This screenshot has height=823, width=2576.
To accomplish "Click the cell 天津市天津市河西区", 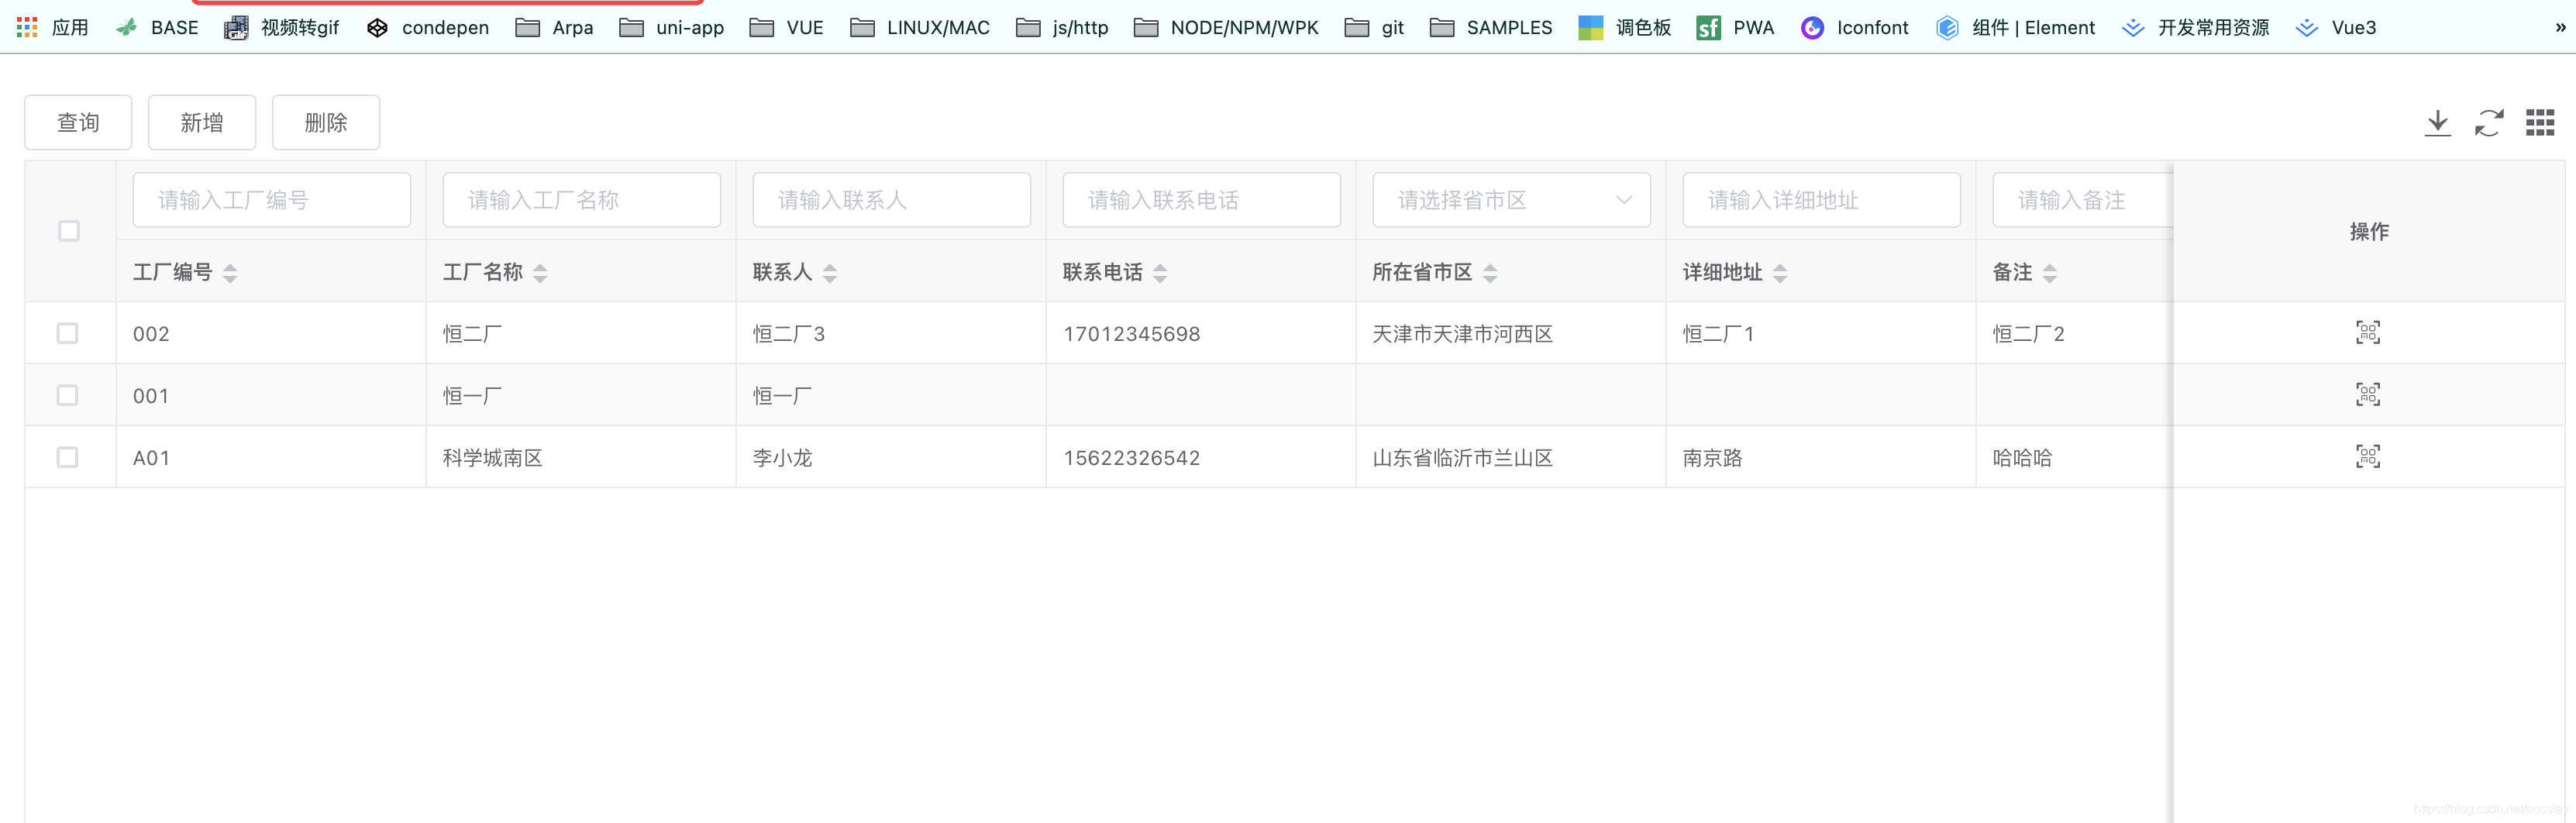I will pos(1463,334).
